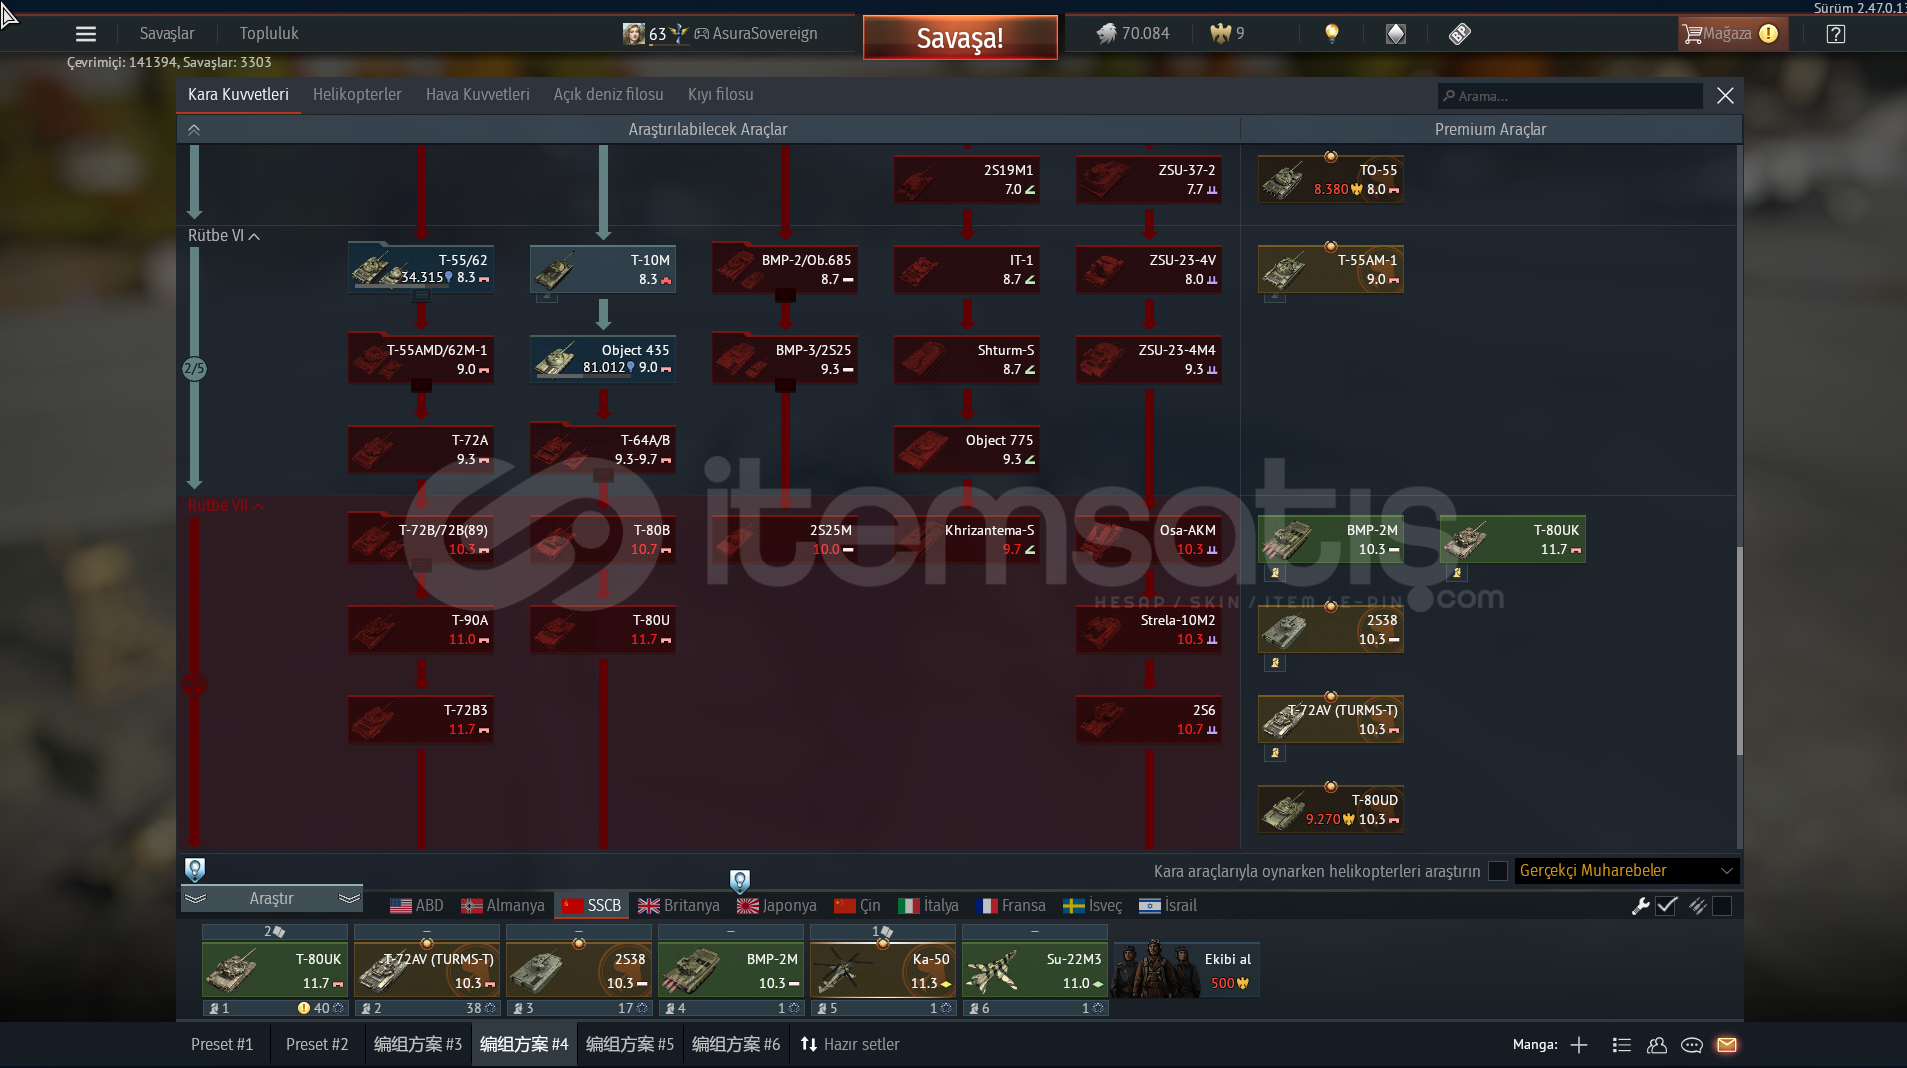This screenshot has width=1907, height=1068.
Task: Select the T-80UD premium vehicle card
Action: click(1331, 809)
